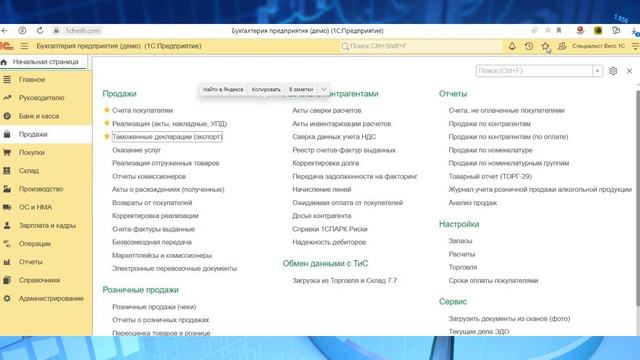640x360 pixels.
Task: Open the Банк и касса section
Action: pos(39,116)
